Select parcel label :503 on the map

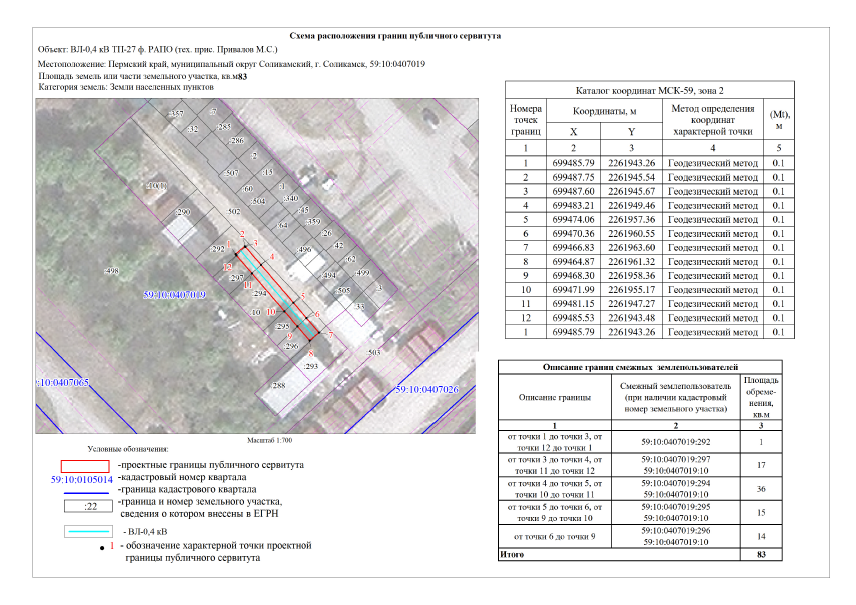373,353
